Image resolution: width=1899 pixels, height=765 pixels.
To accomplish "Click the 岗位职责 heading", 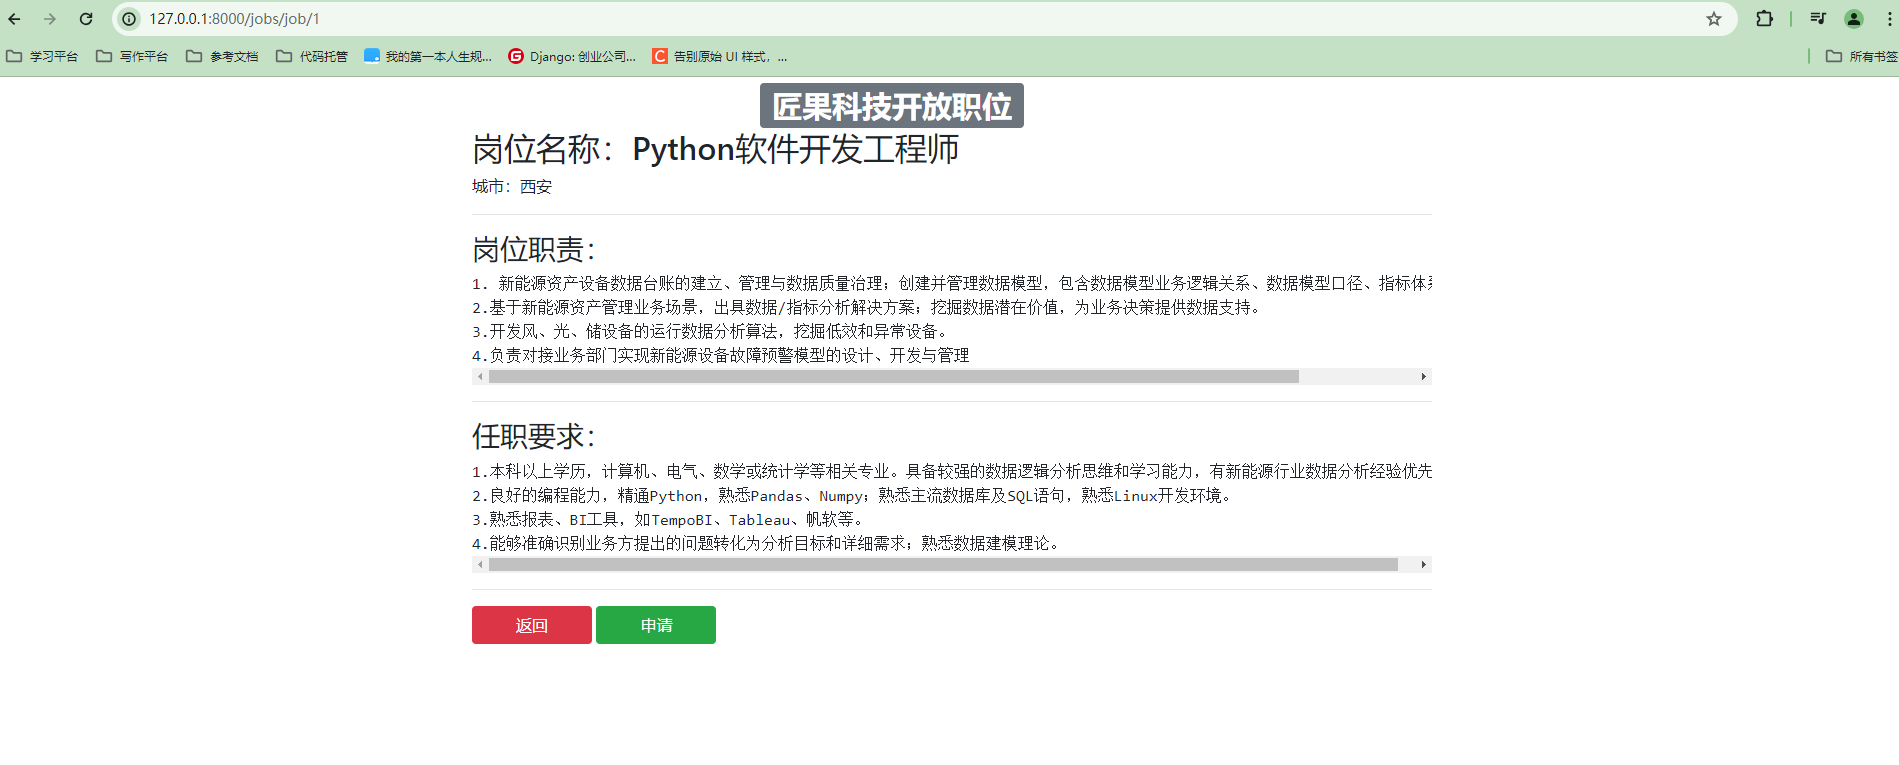I will [x=534, y=249].
